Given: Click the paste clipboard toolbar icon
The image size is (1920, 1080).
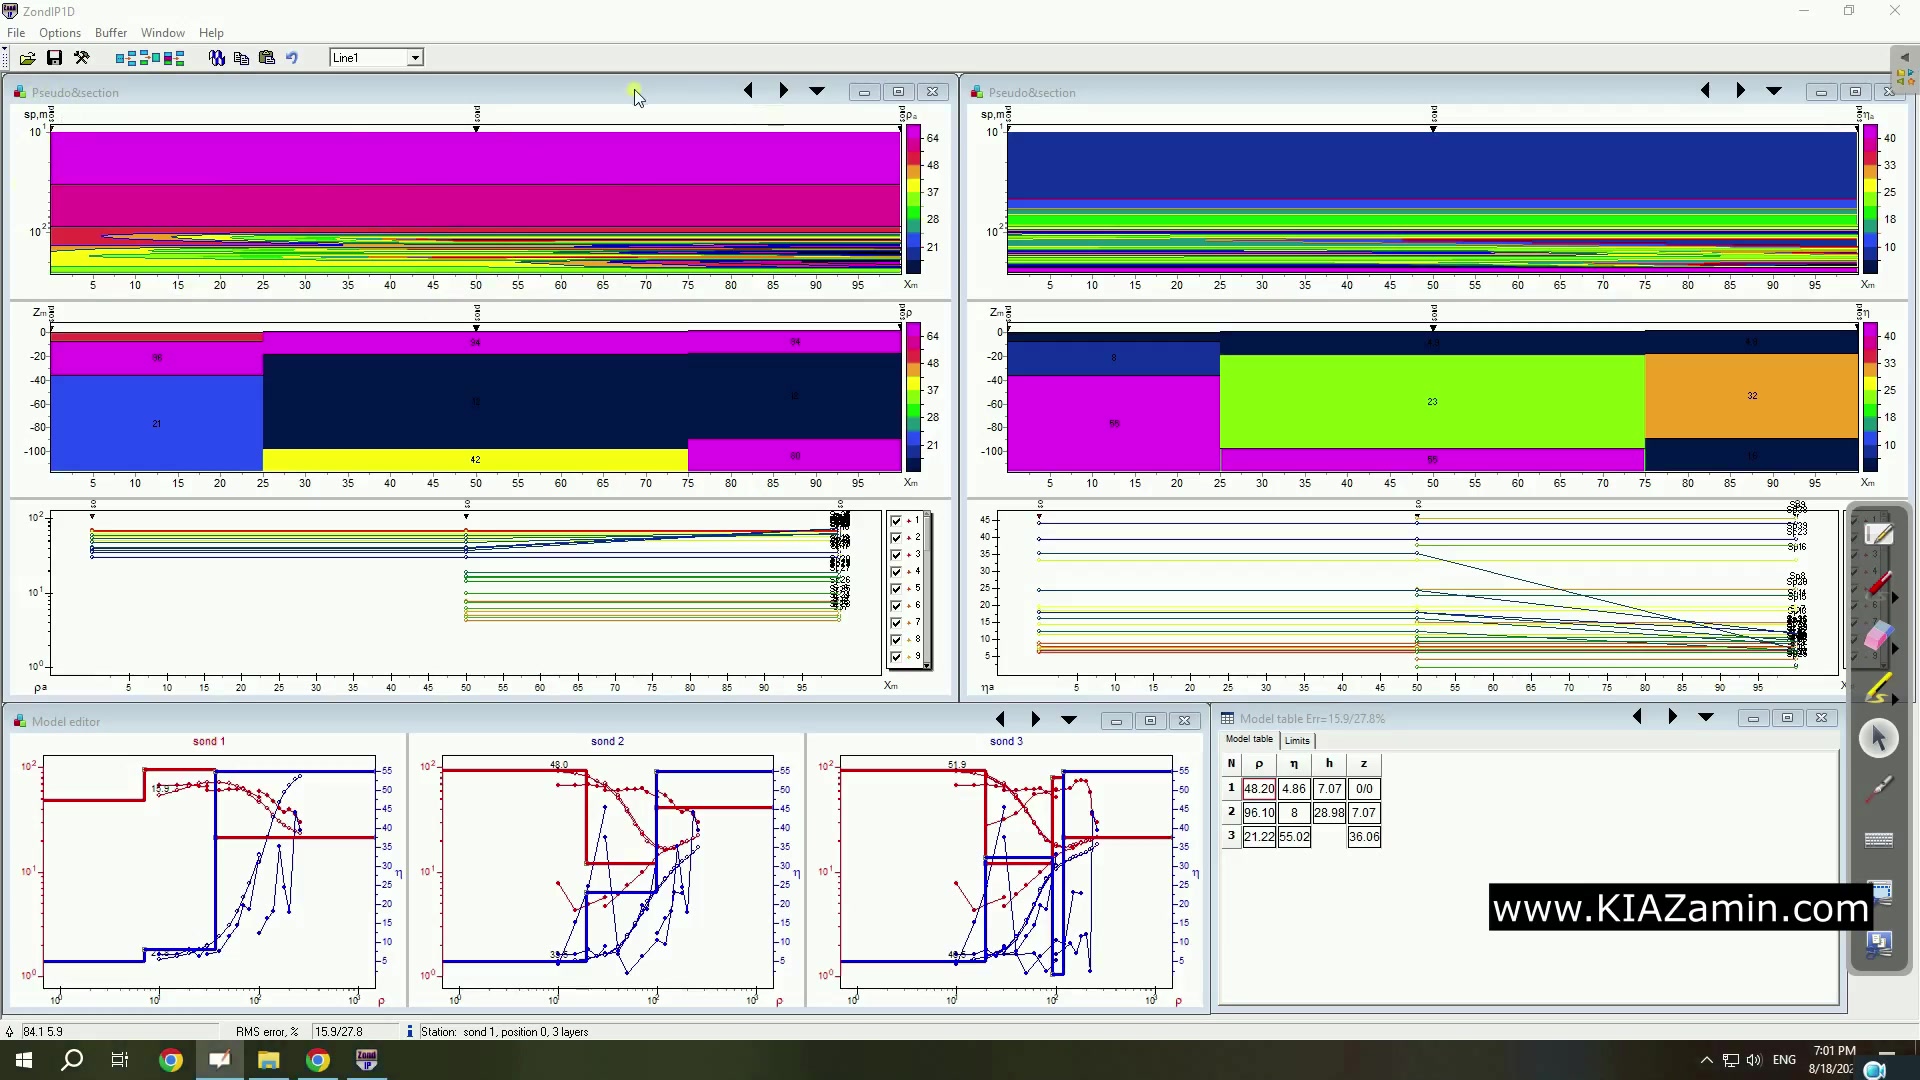Looking at the screenshot, I should click(266, 58).
